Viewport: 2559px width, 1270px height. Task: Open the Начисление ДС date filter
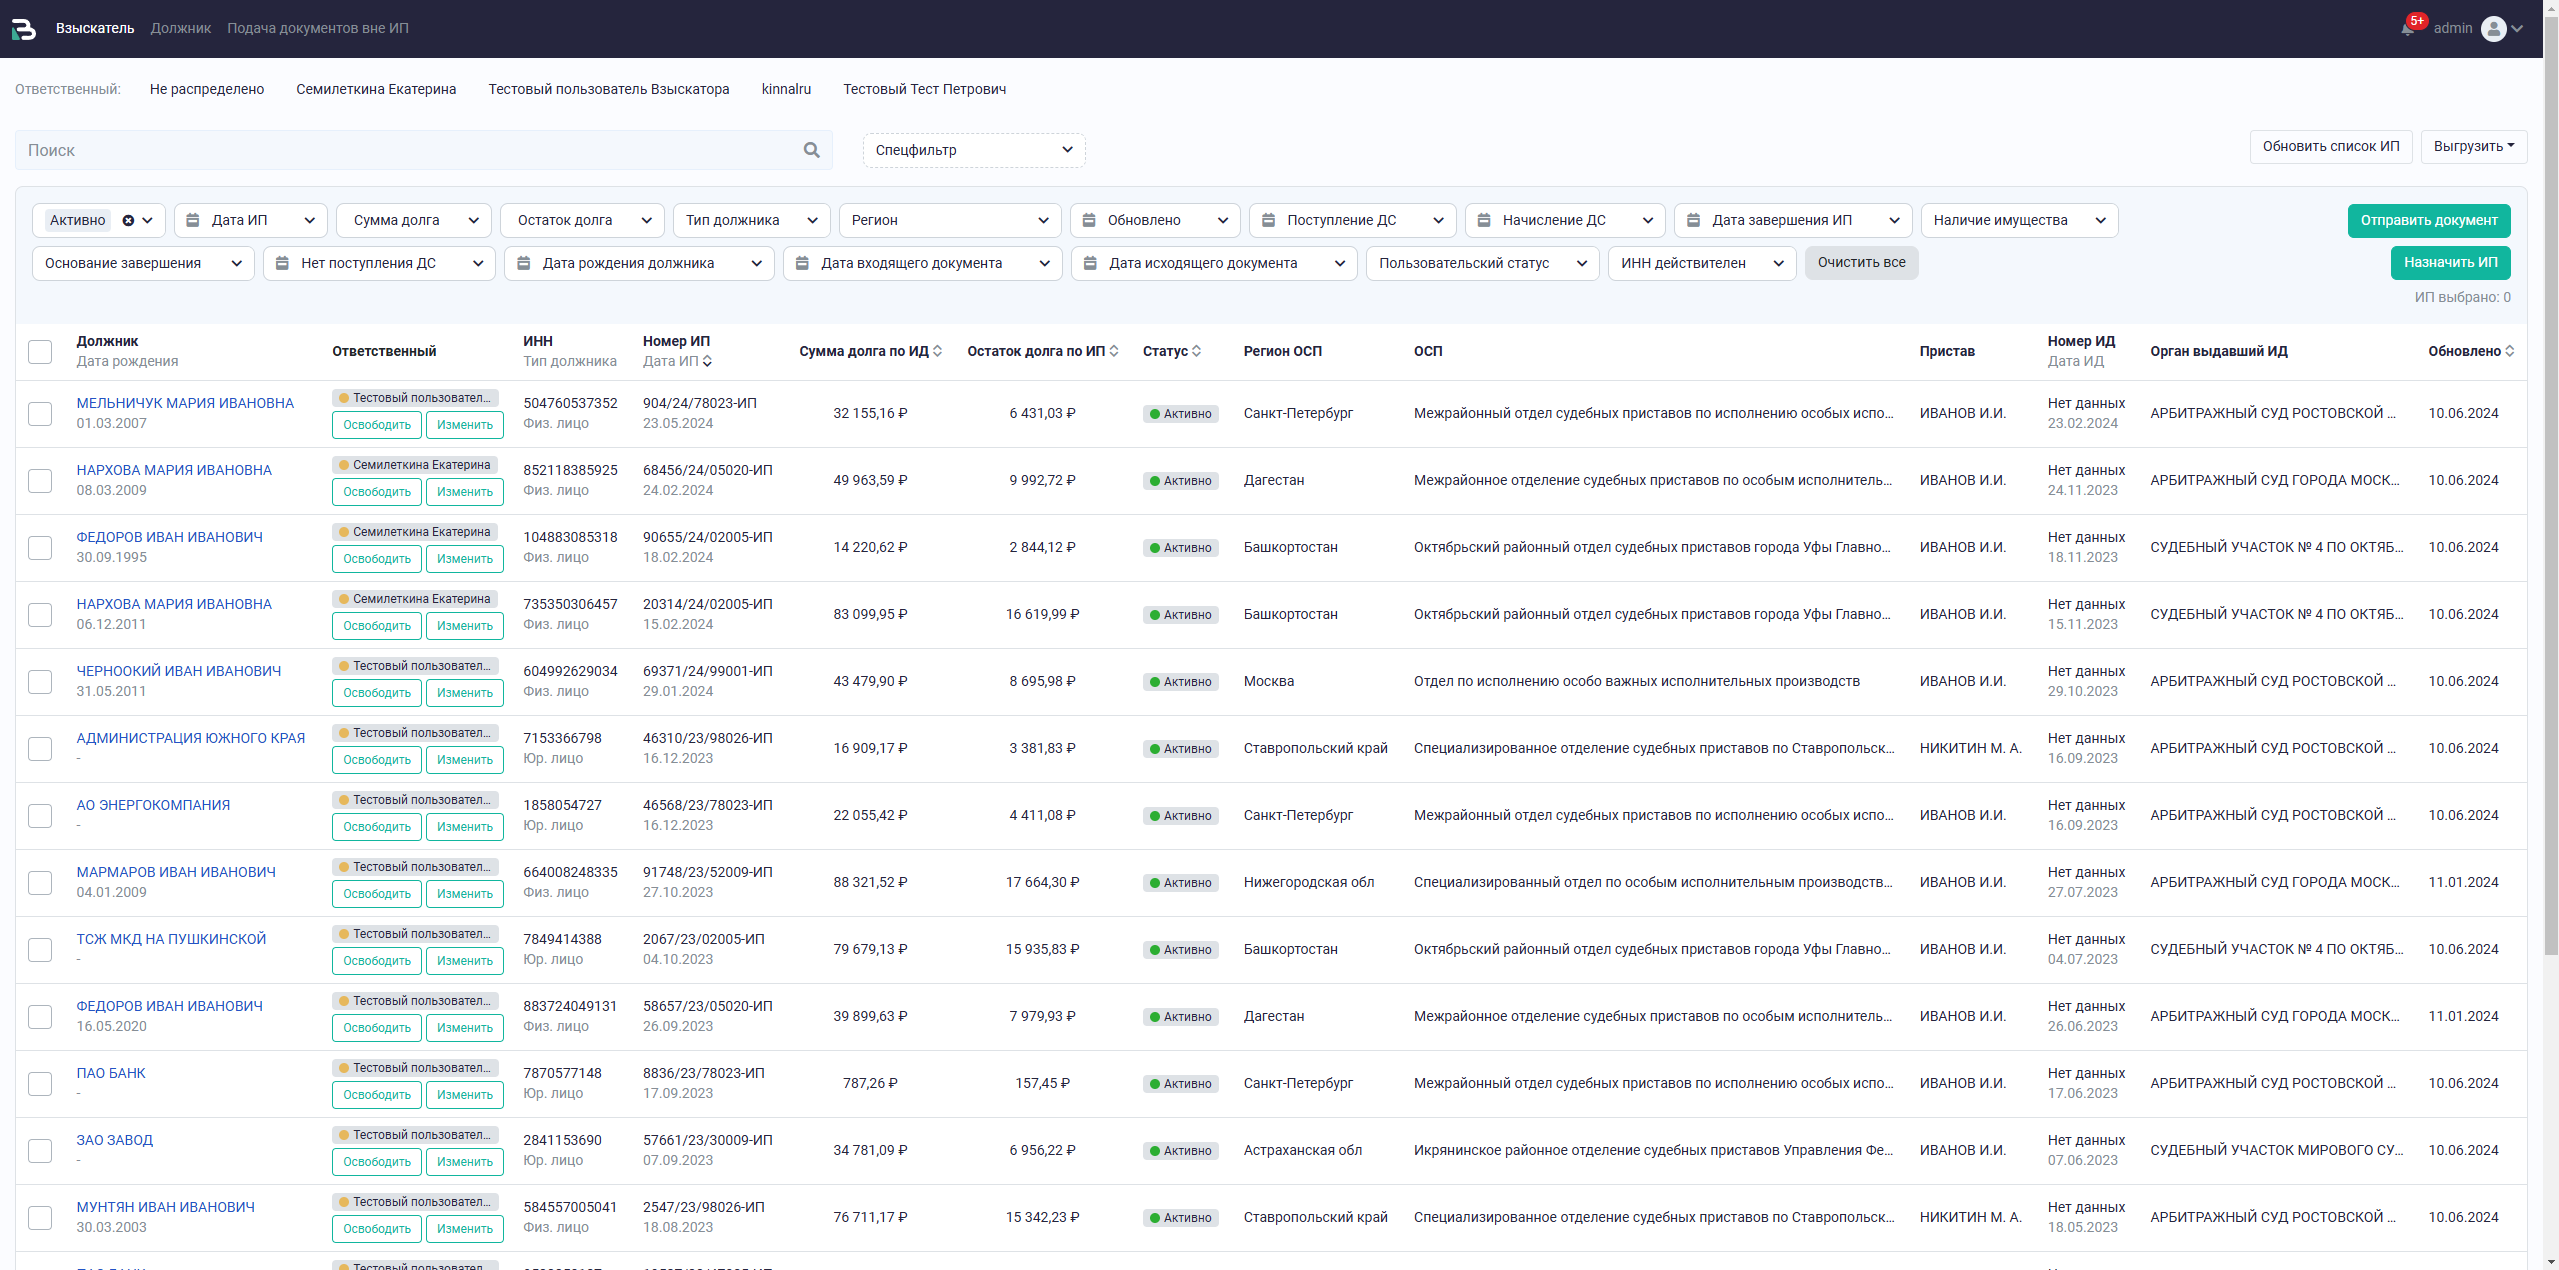1565,220
